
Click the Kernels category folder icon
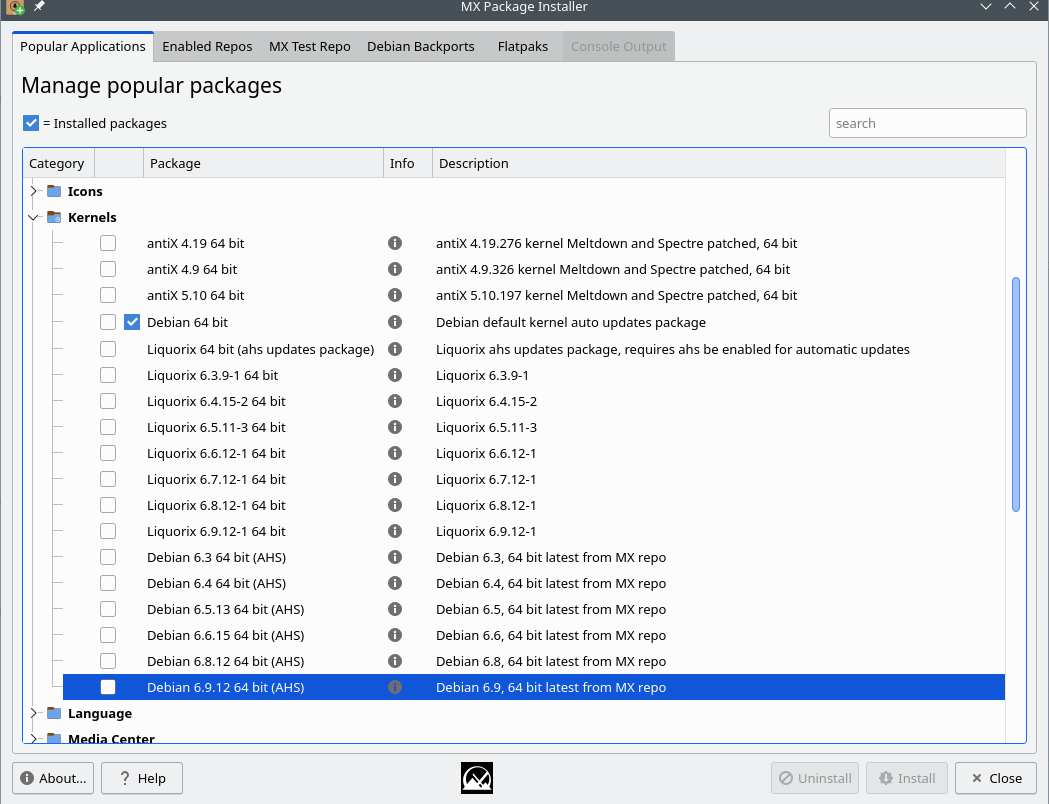[x=54, y=217]
